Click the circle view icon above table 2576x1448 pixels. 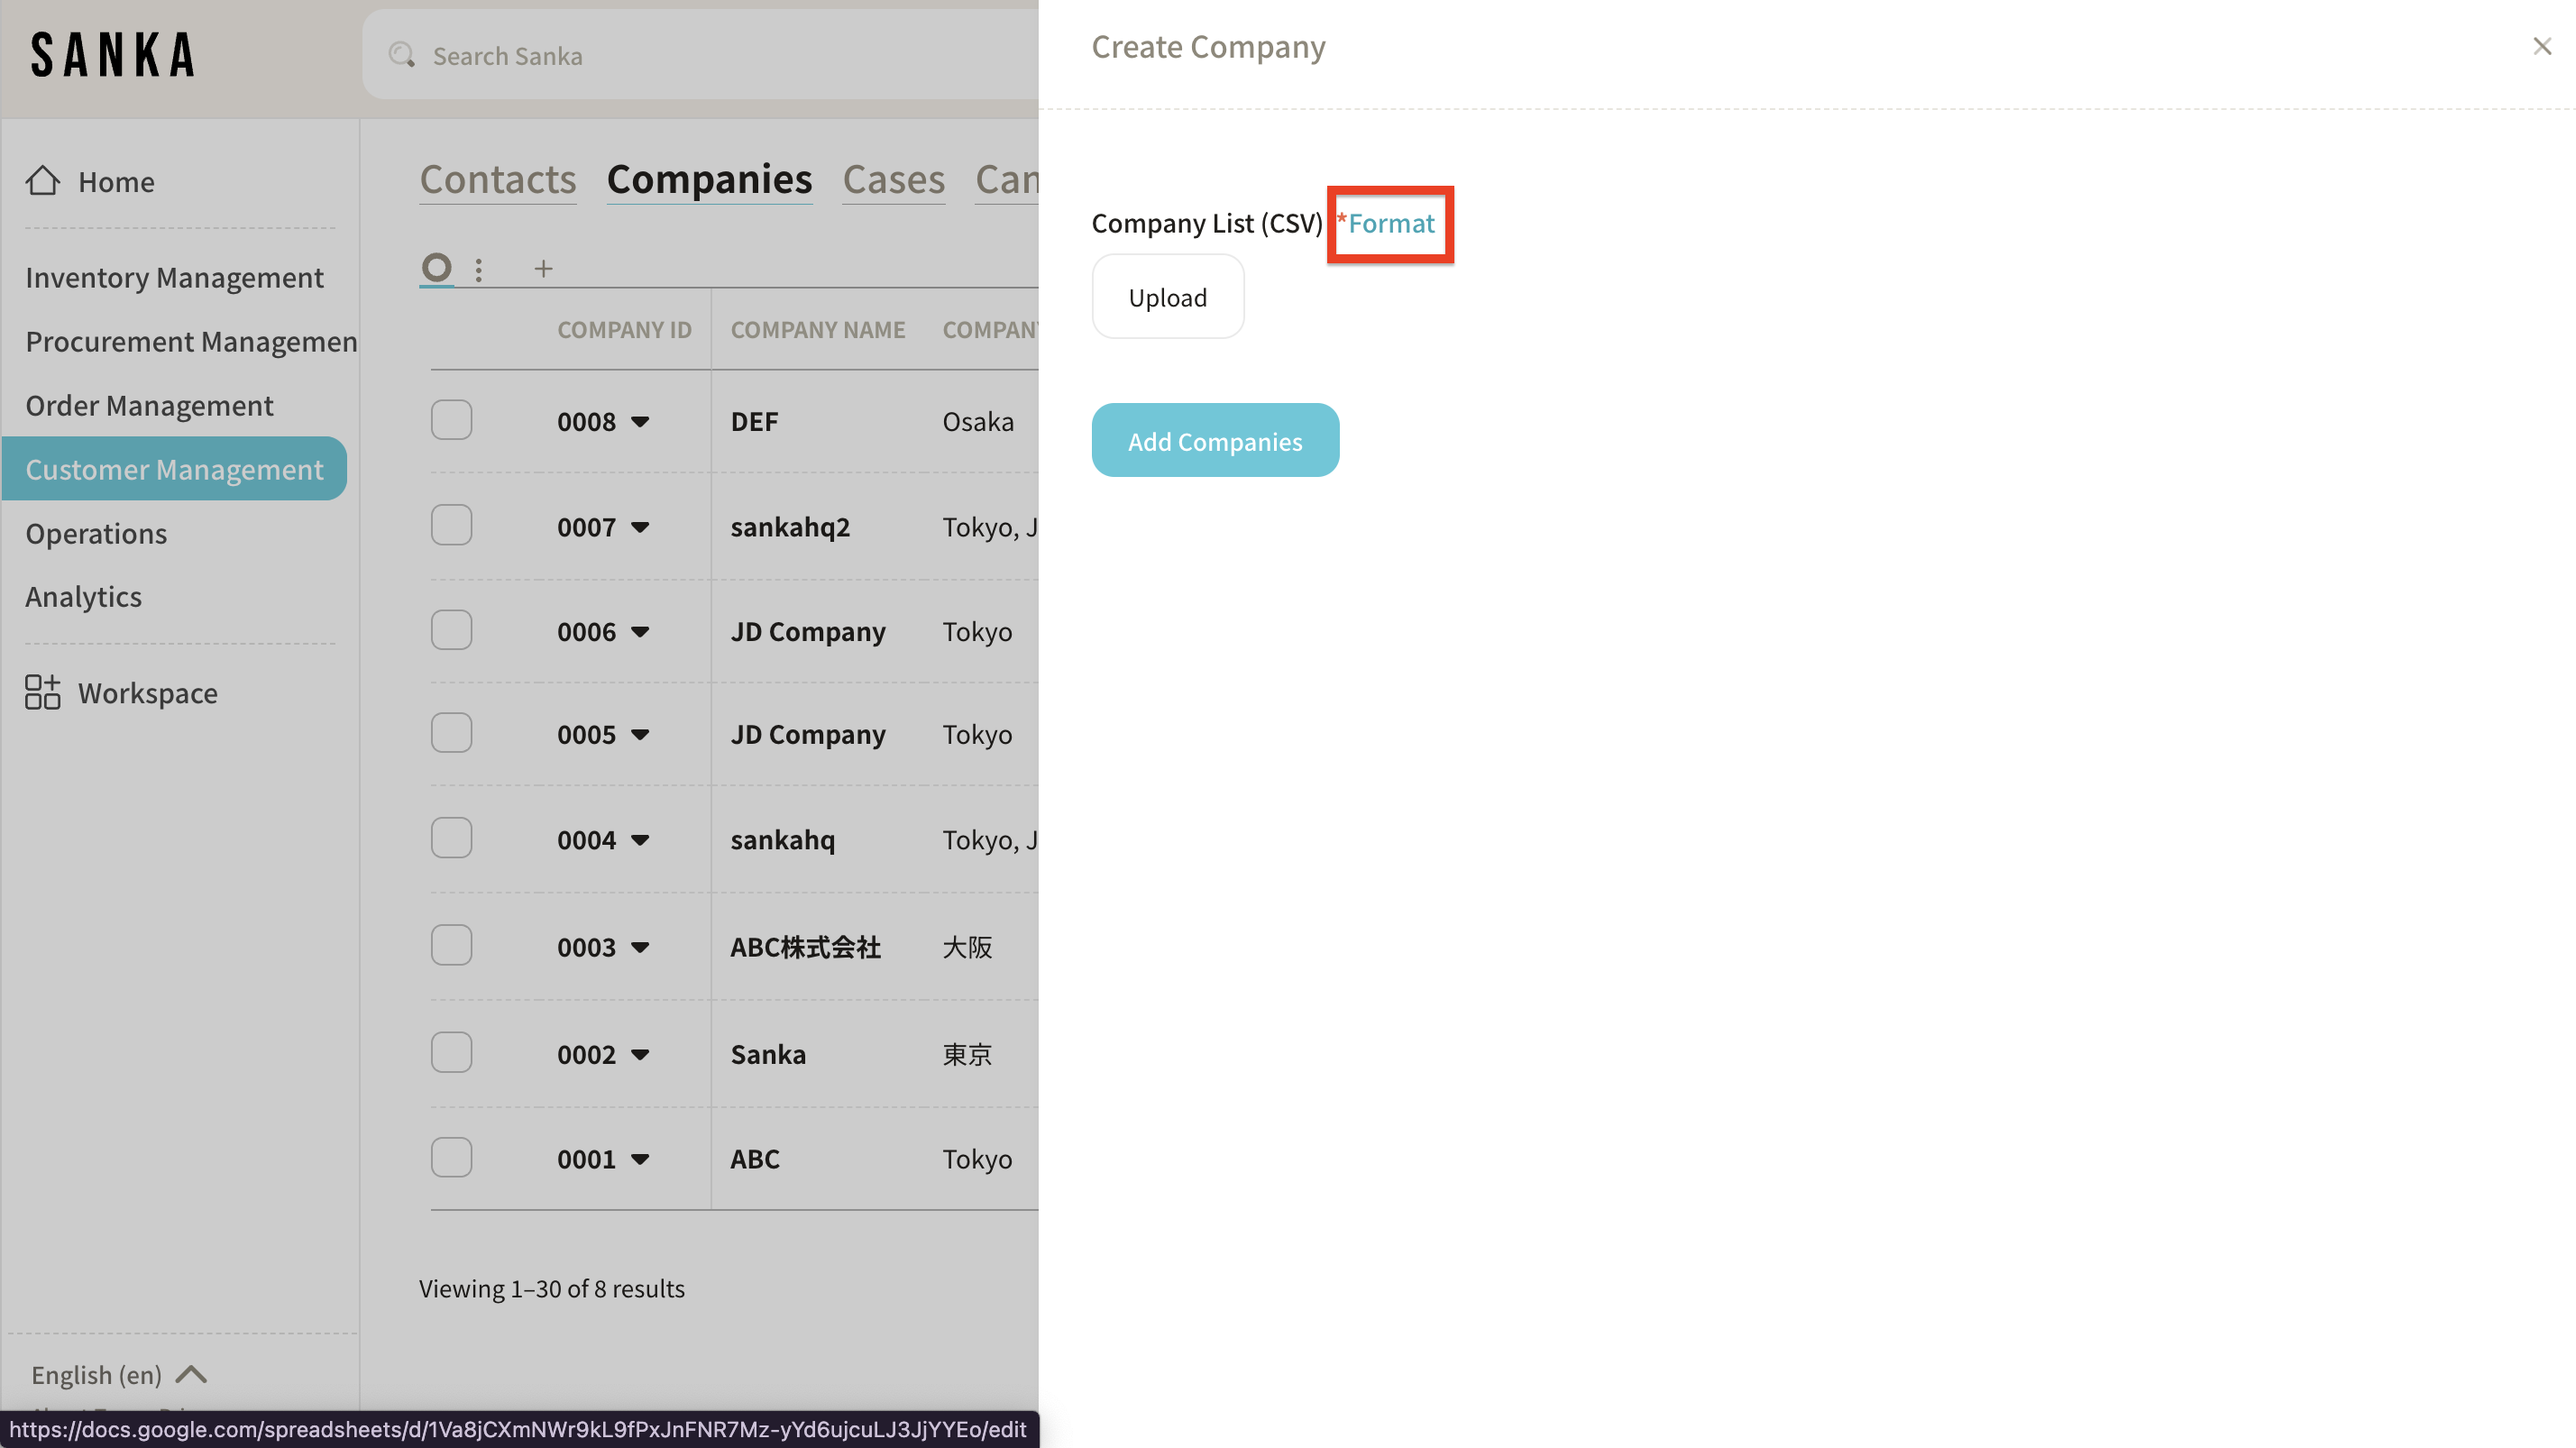click(436, 268)
